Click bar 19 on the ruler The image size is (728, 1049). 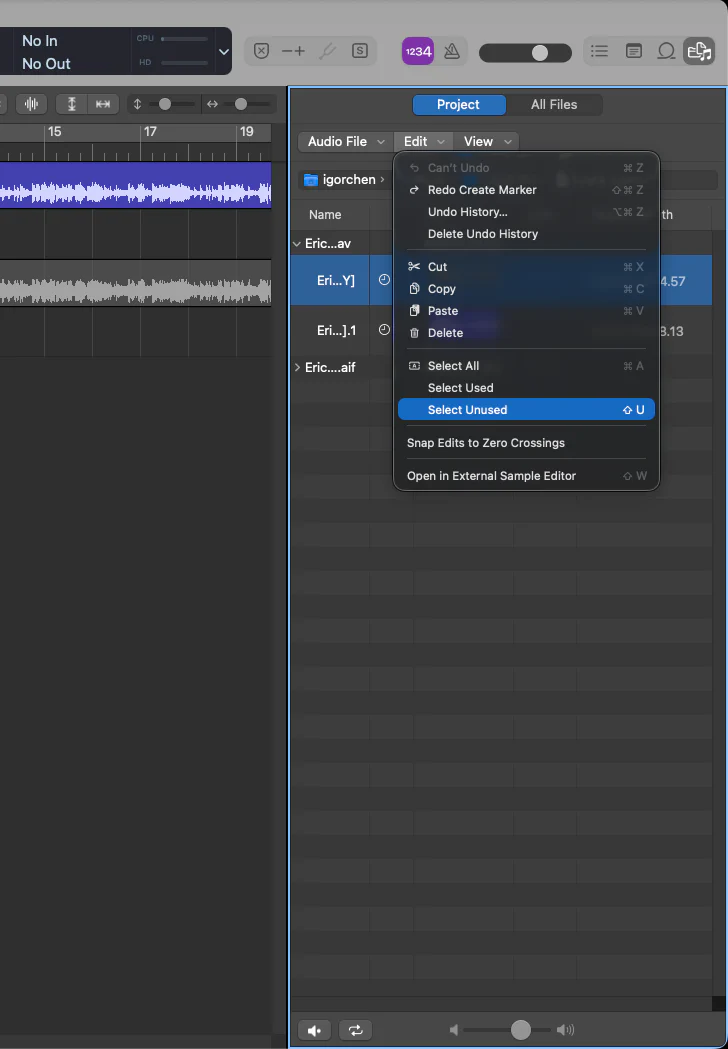(x=246, y=132)
